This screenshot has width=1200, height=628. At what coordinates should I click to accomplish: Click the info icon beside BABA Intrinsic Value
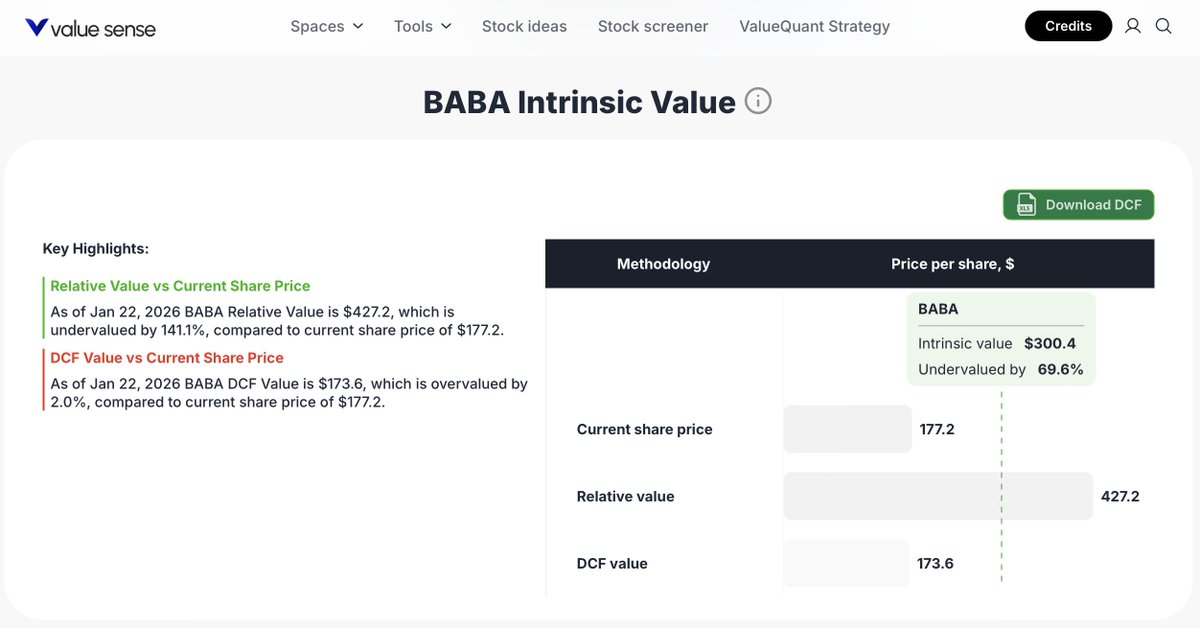(x=757, y=100)
